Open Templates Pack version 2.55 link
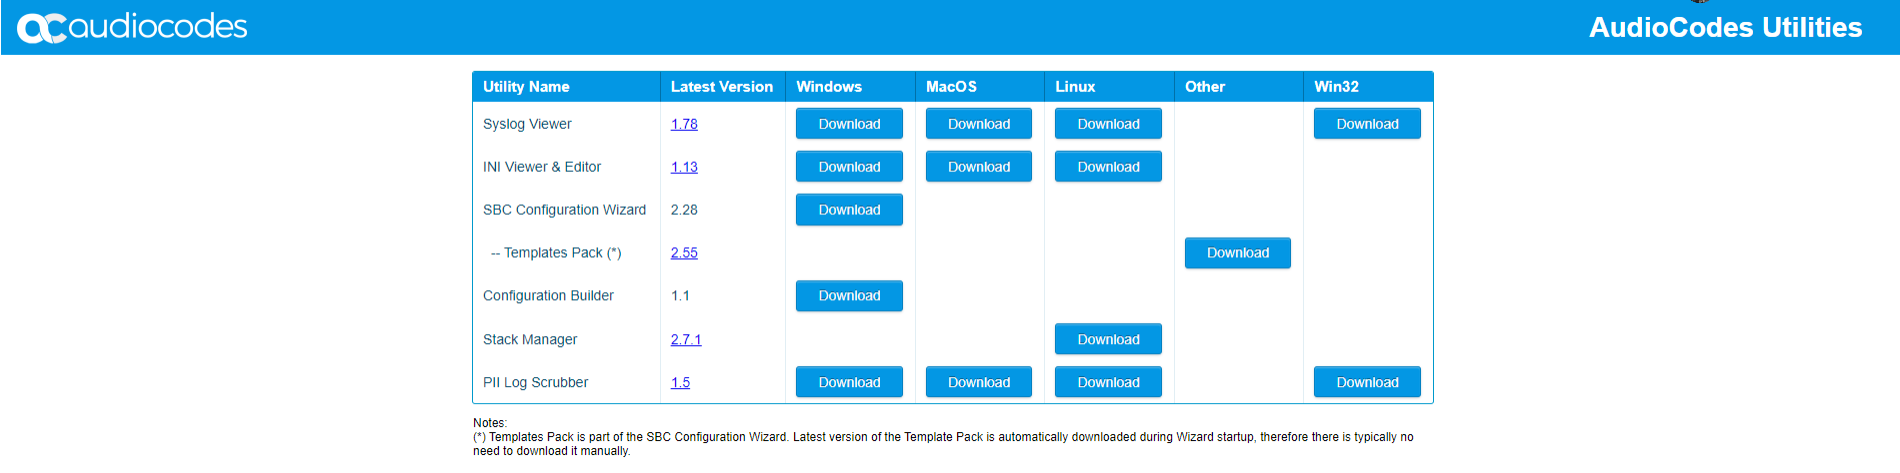Screen dimensions: 1900x473 (x=684, y=253)
